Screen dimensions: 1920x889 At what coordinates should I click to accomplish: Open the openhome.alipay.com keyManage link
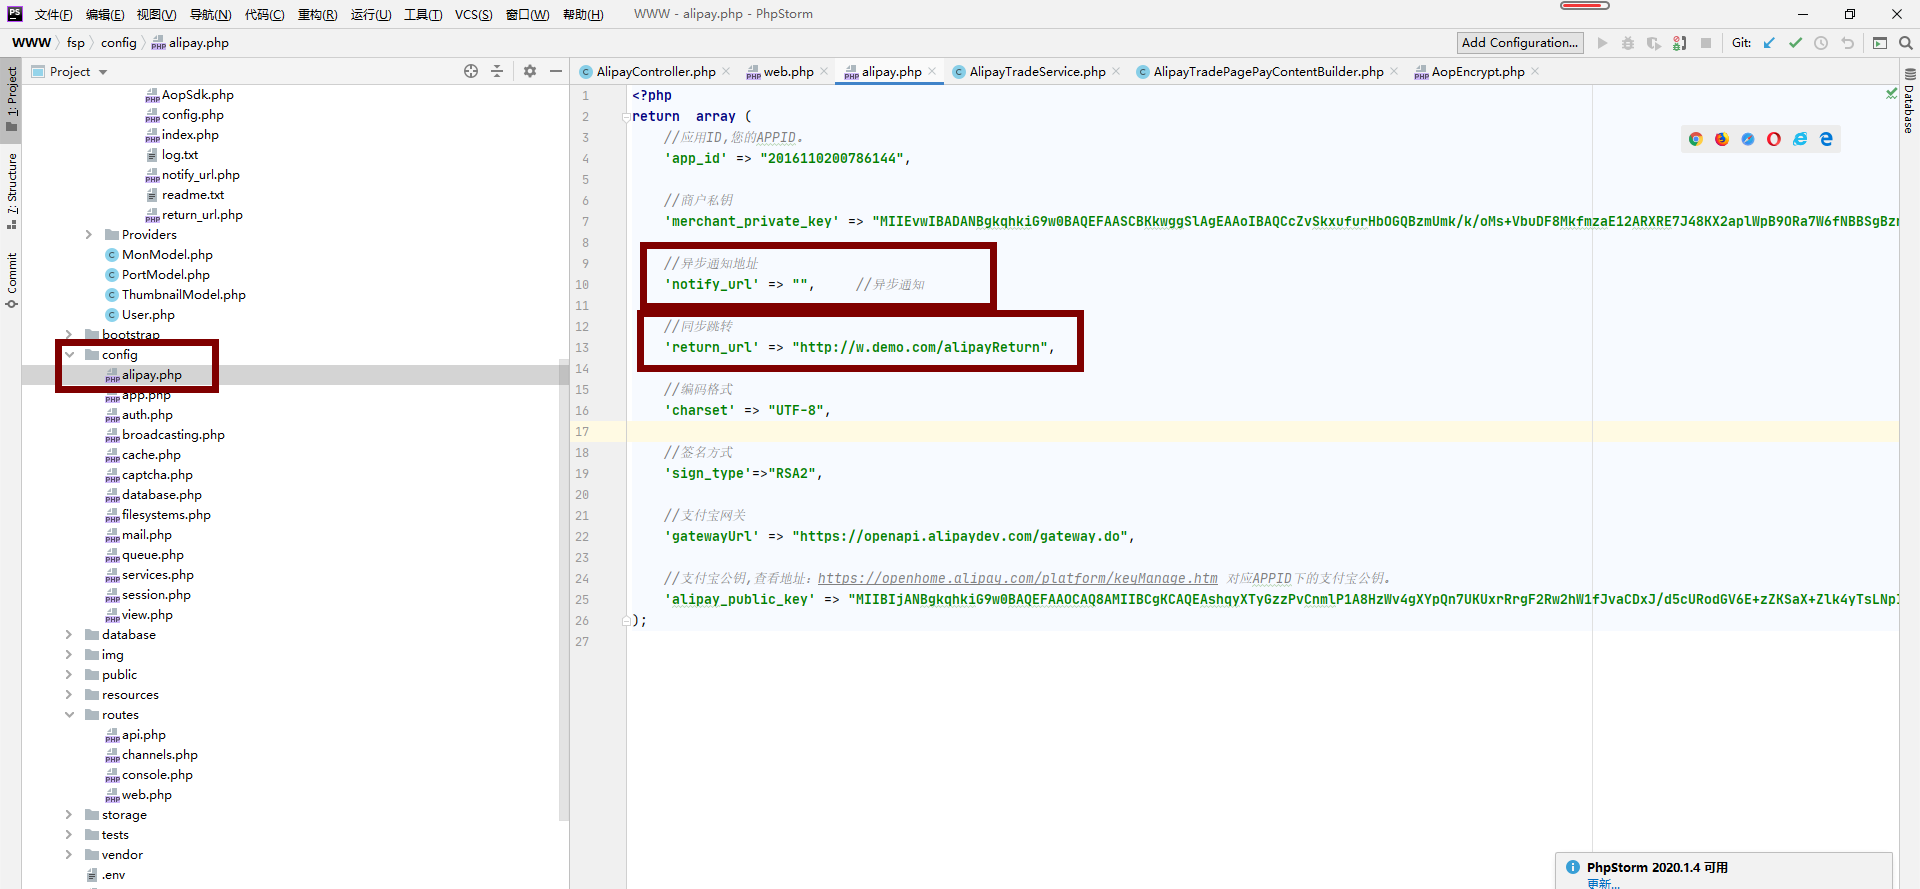coord(1017,579)
